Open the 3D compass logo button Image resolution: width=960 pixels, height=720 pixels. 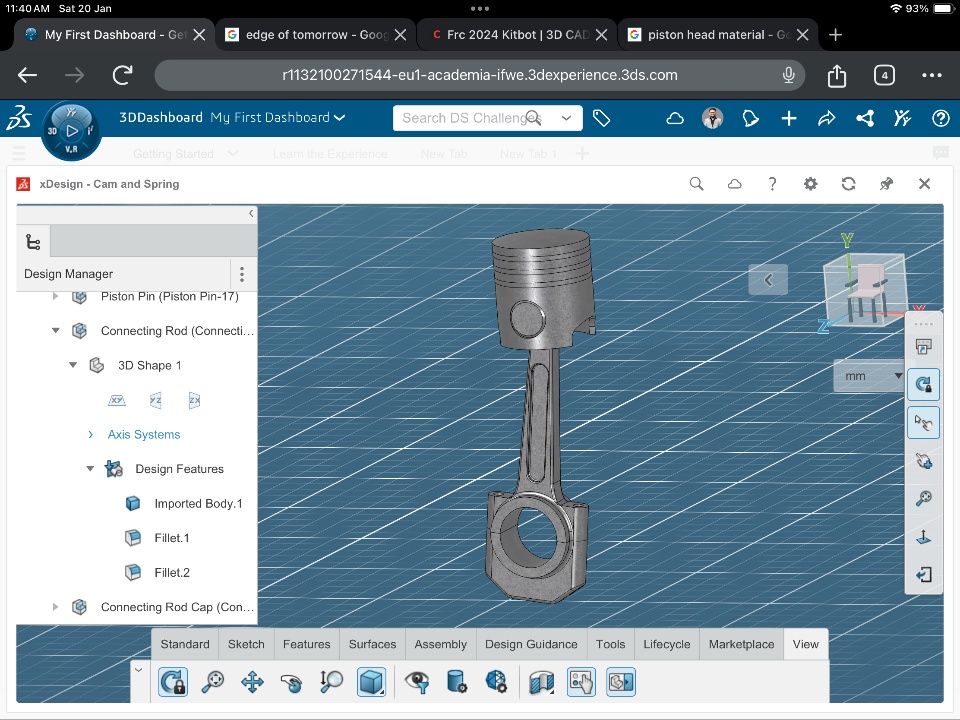[71, 131]
